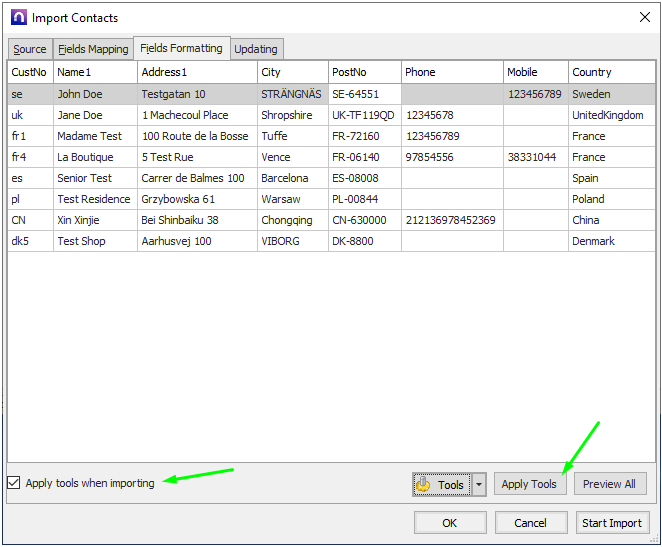Select the PostNo column header
This screenshot has width=662, height=547.
point(364,72)
